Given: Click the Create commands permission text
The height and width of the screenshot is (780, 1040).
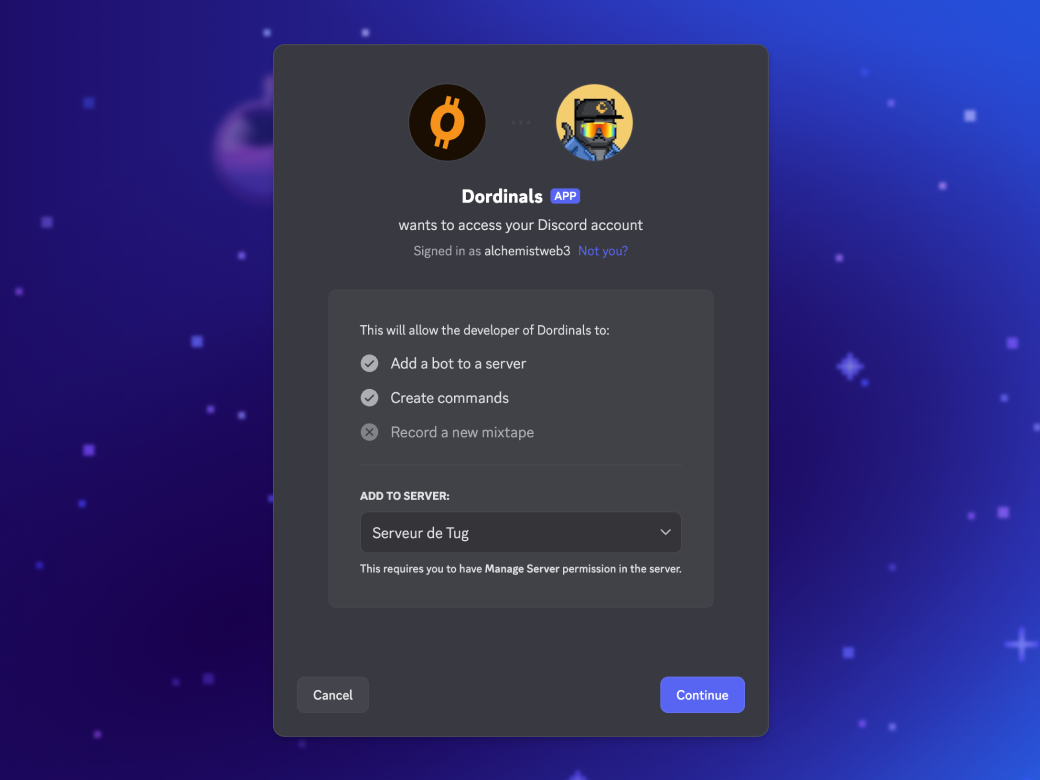Looking at the screenshot, I should click(x=450, y=398).
